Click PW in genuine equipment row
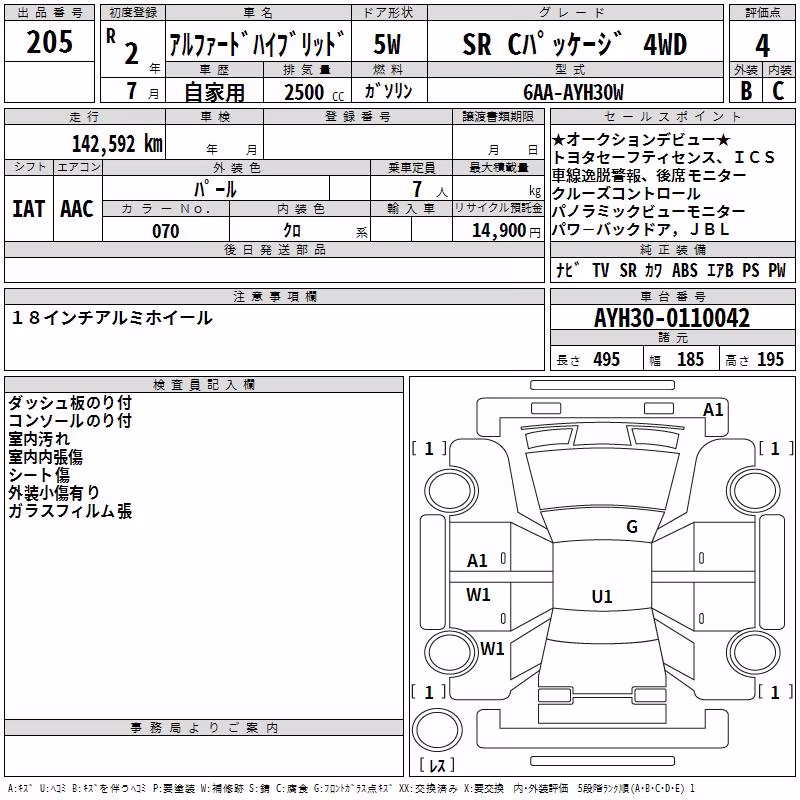 (777, 270)
